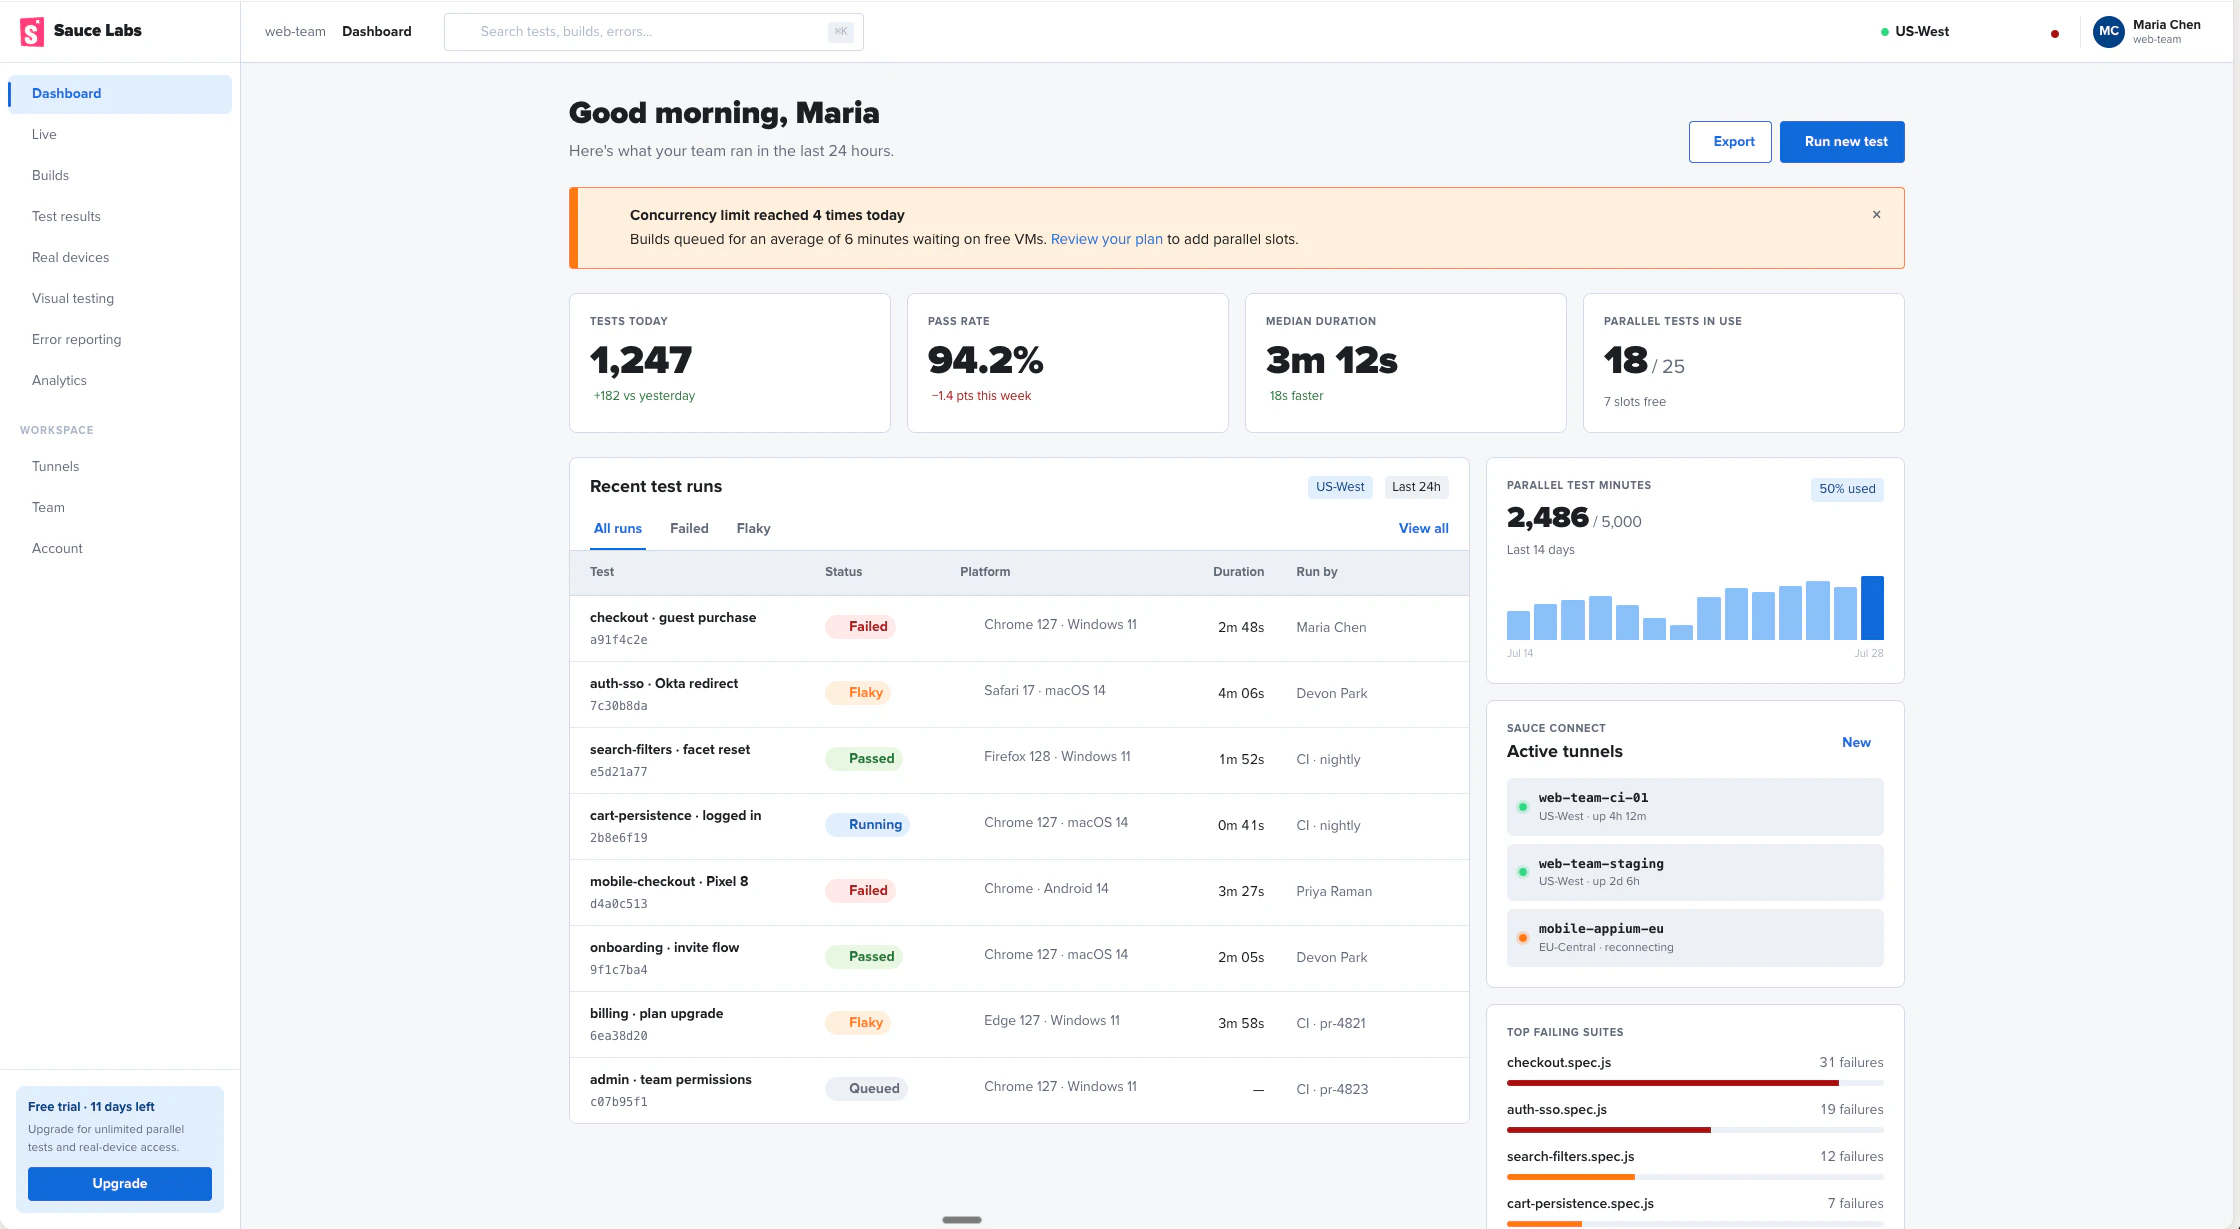Click the web-team breadcrumb

(x=295, y=32)
